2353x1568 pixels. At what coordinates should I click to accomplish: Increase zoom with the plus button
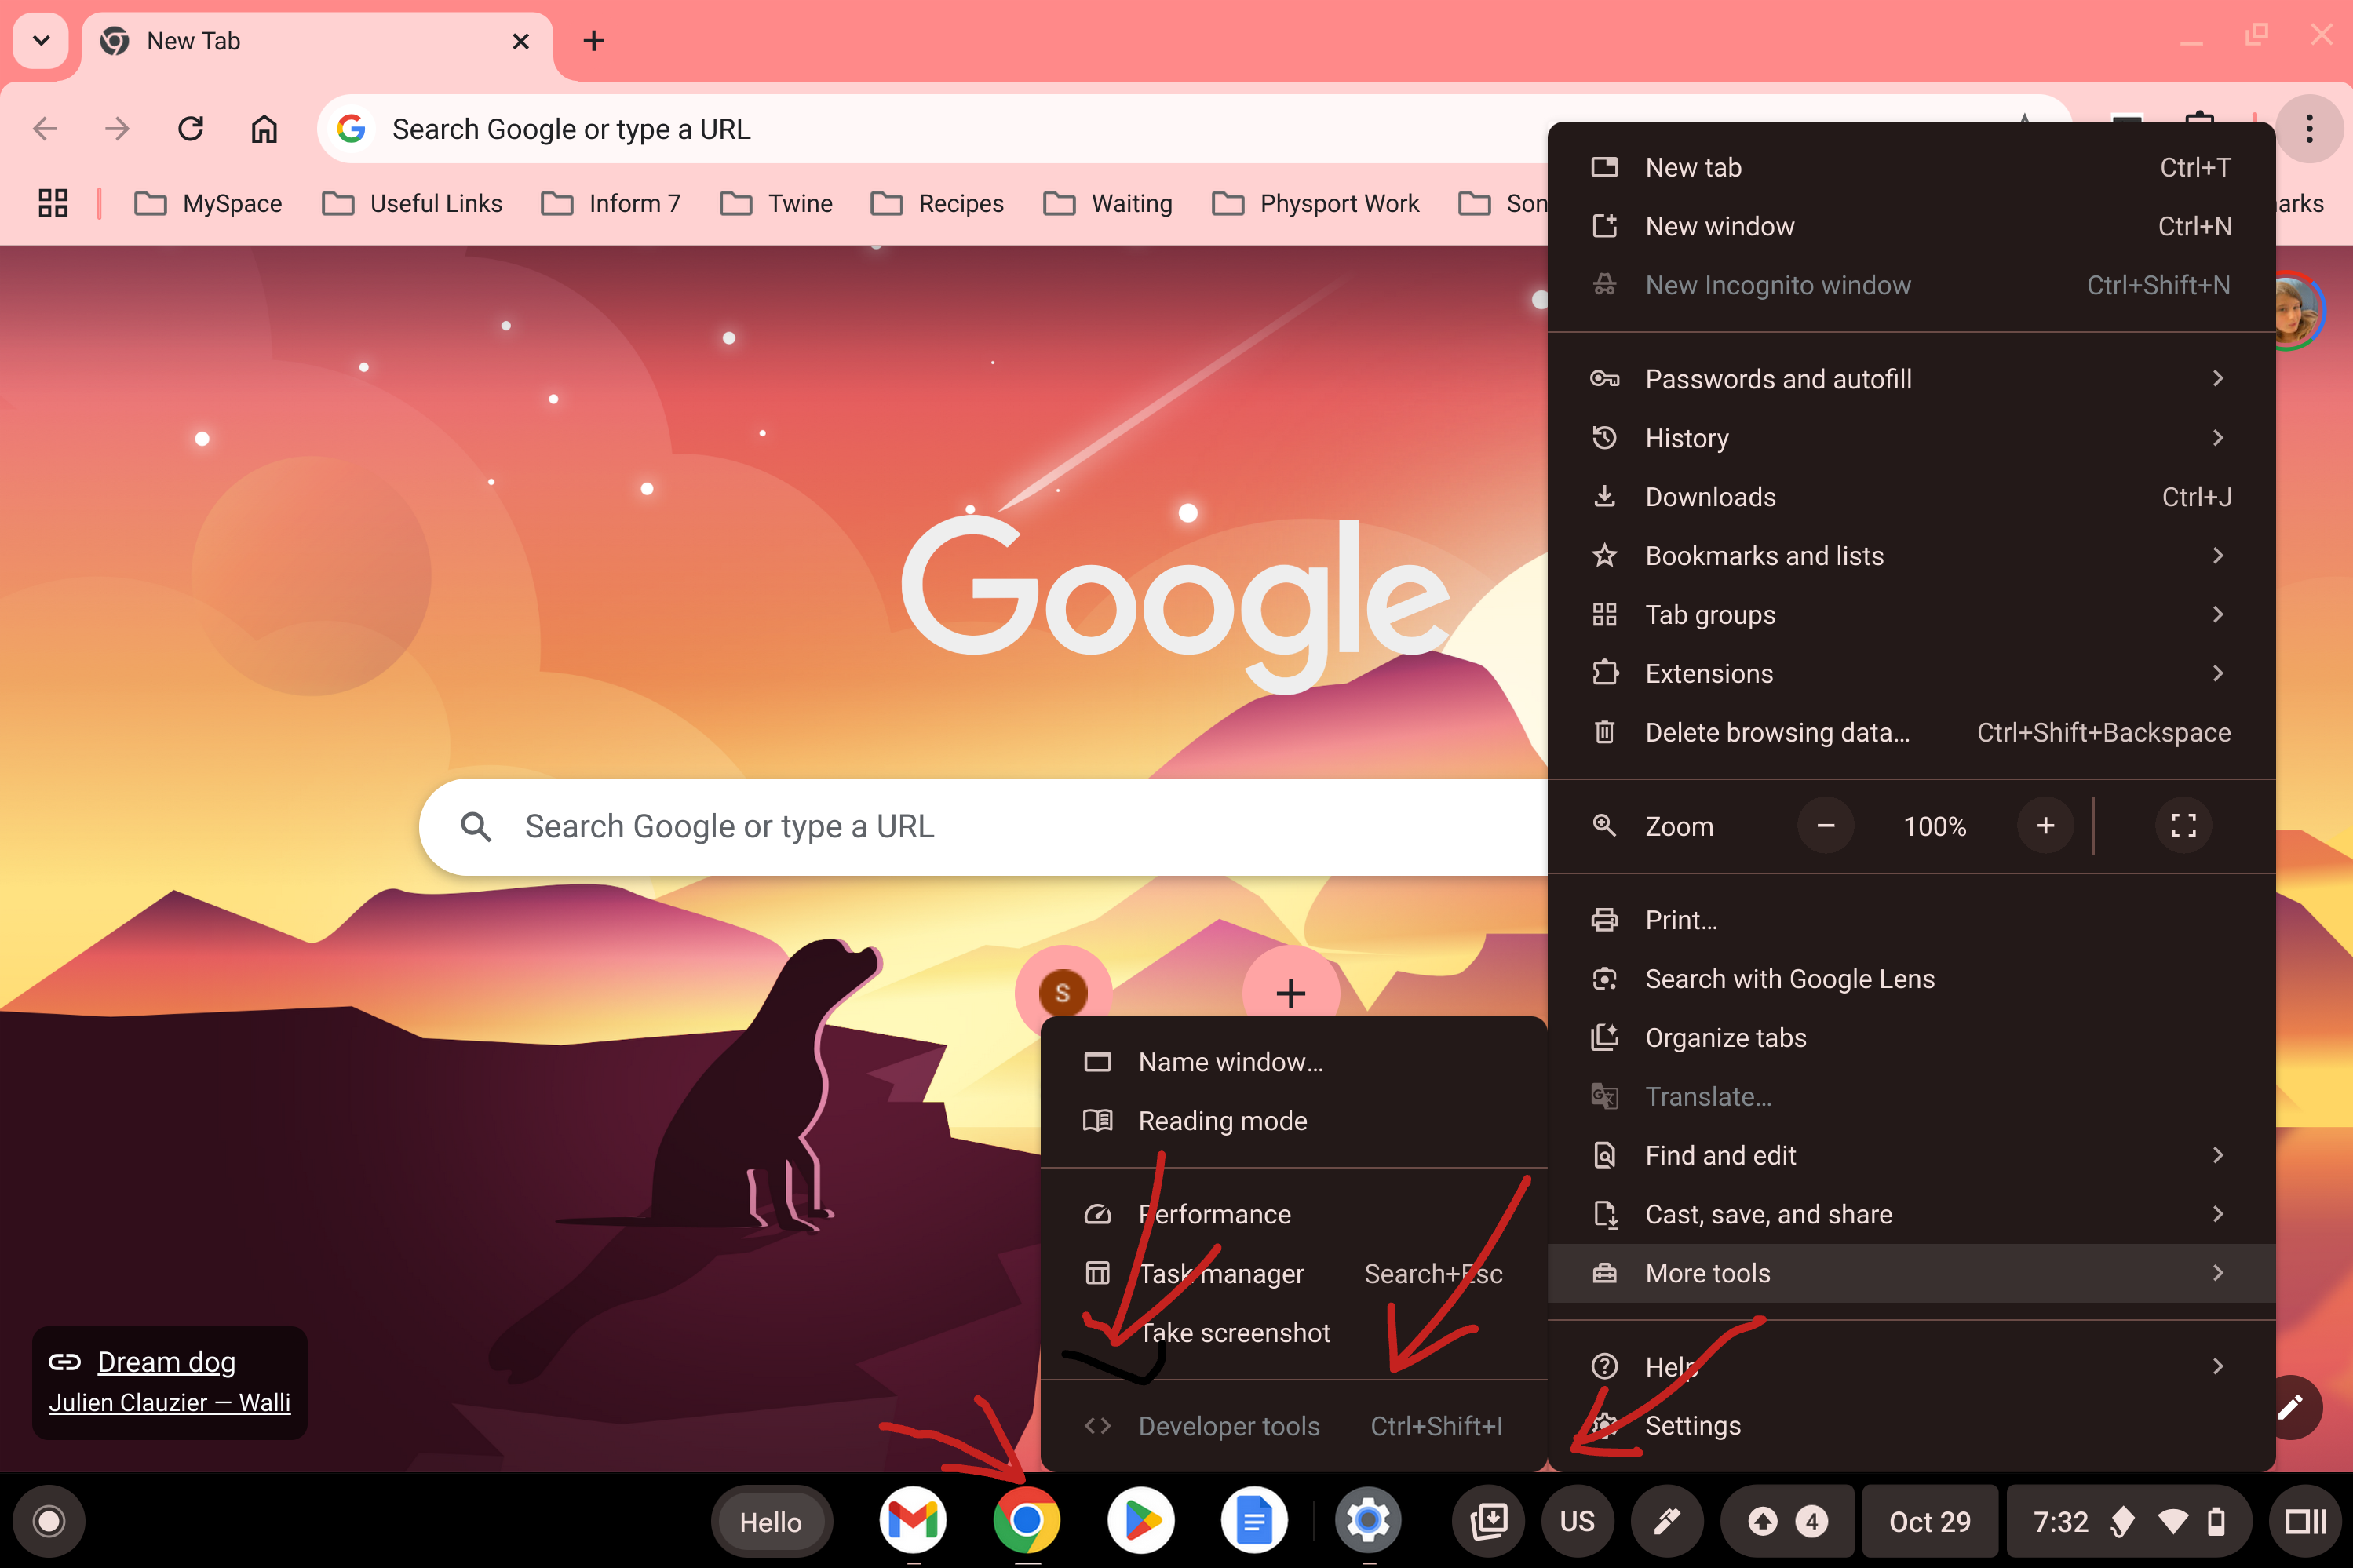tap(2045, 826)
